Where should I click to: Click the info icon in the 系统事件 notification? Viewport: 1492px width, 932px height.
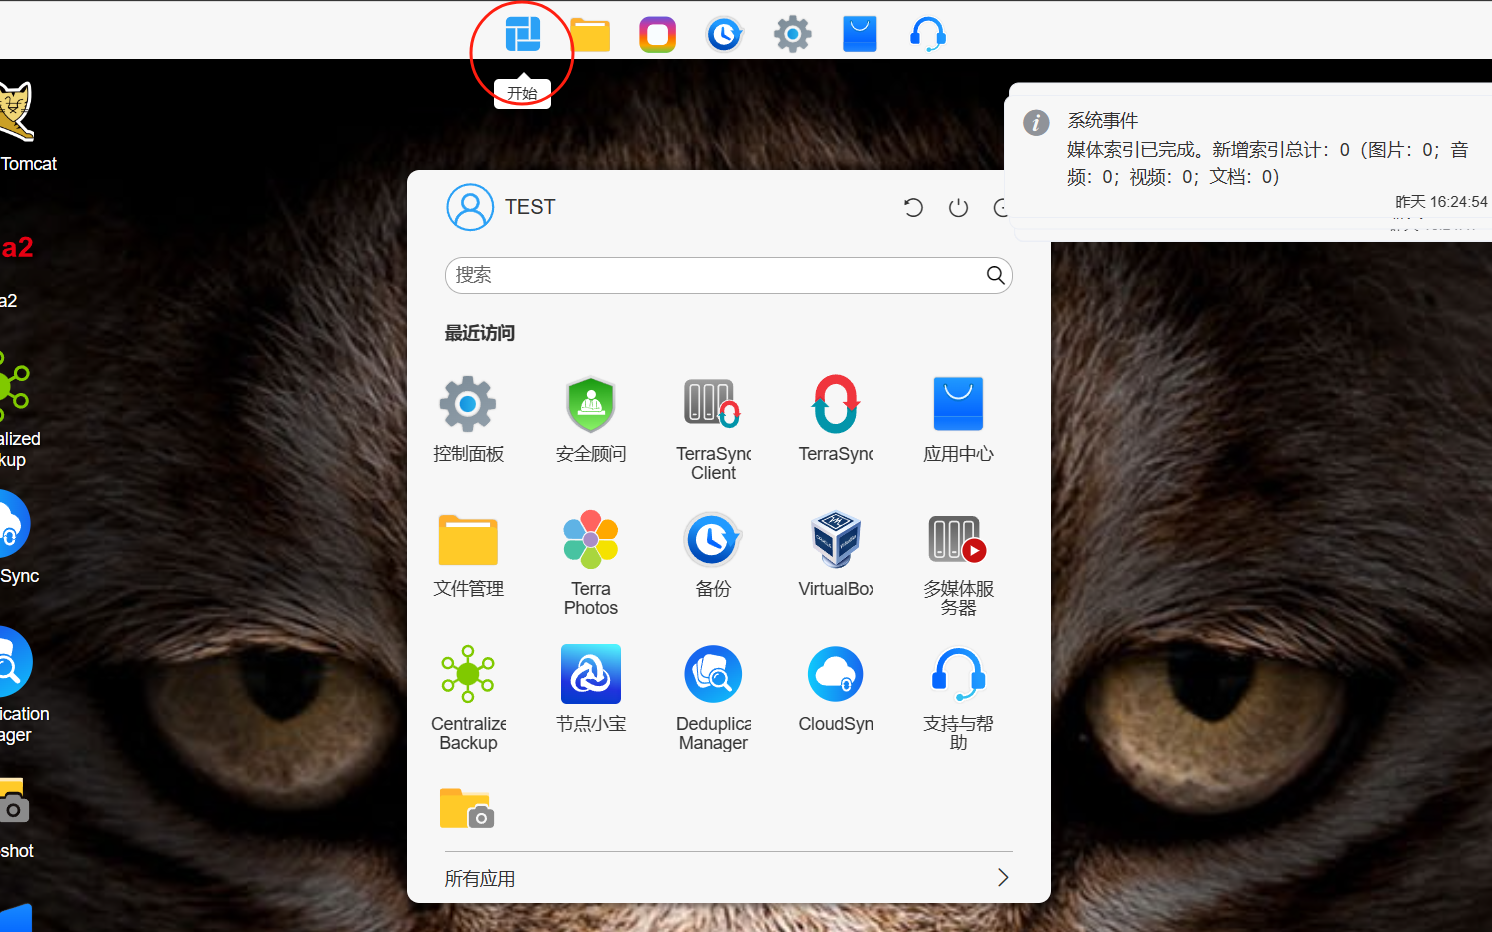tap(1036, 122)
